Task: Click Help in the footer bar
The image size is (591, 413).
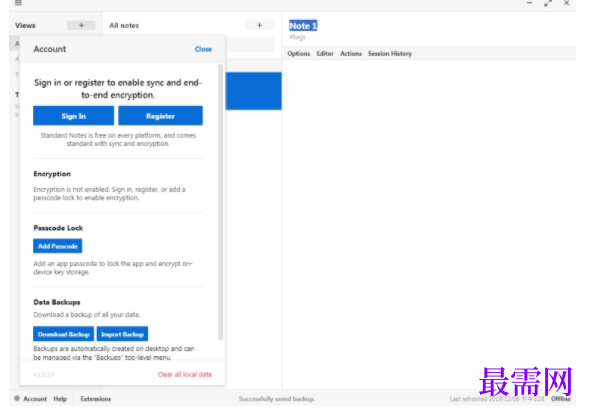Action: coord(60,399)
